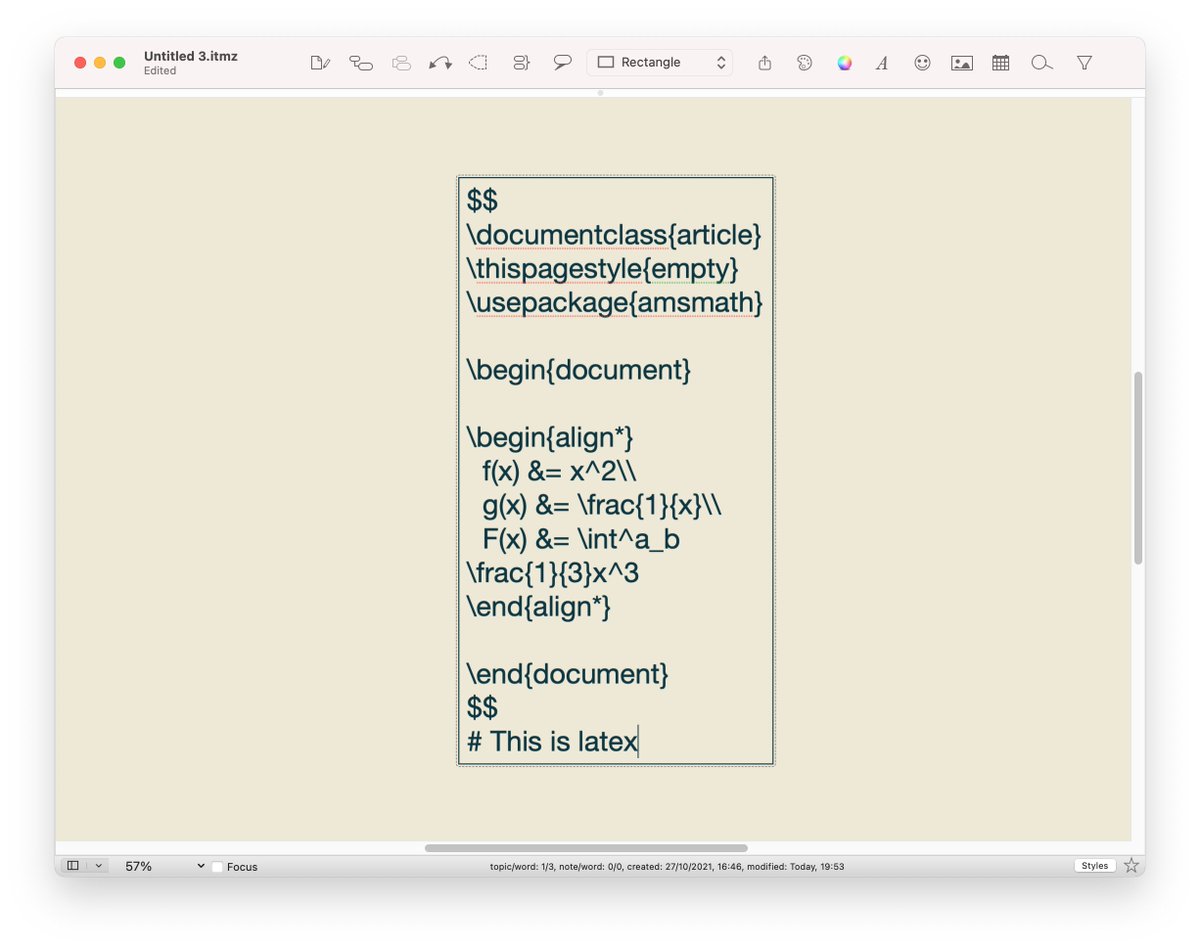
Task: Click the summary bracket icon
Action: [521, 63]
